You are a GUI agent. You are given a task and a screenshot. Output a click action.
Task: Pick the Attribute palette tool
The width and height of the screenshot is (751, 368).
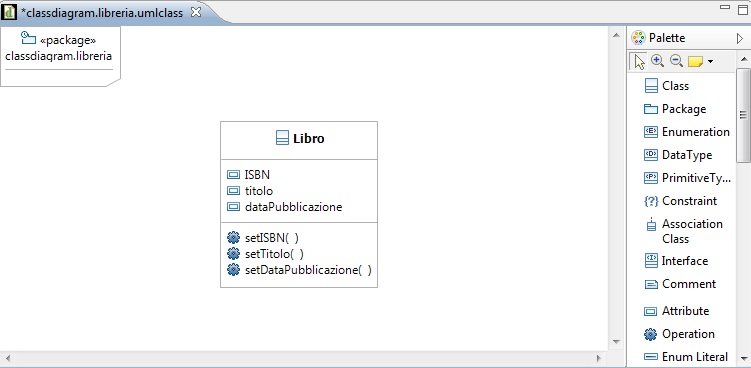click(x=677, y=310)
